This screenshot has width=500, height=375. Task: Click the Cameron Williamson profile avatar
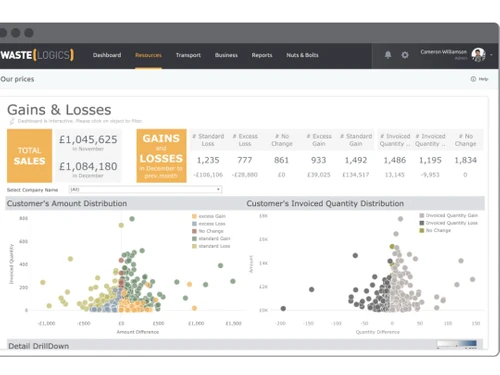click(x=478, y=54)
